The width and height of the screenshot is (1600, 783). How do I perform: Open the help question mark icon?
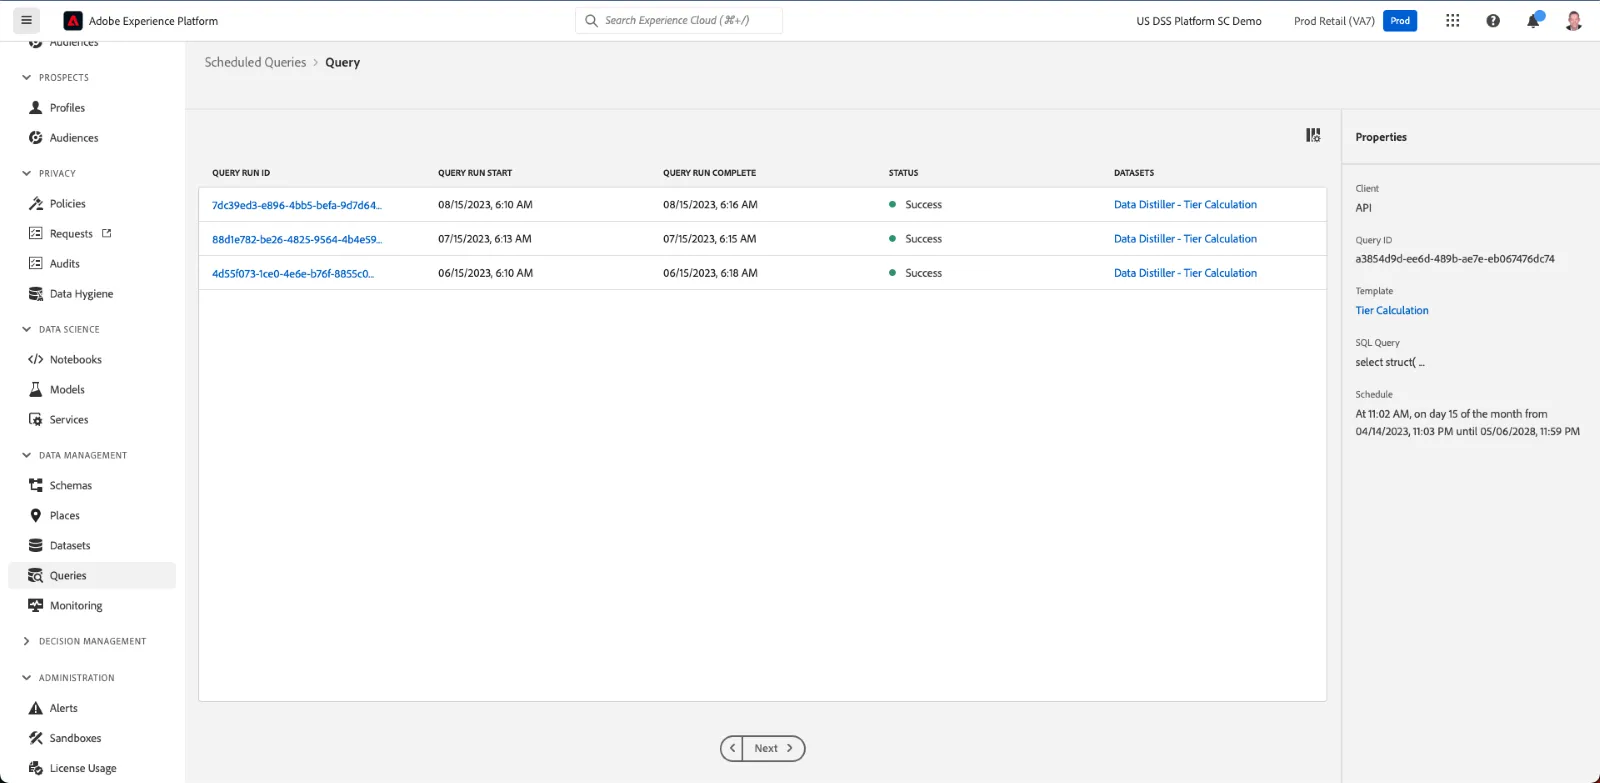coord(1493,21)
